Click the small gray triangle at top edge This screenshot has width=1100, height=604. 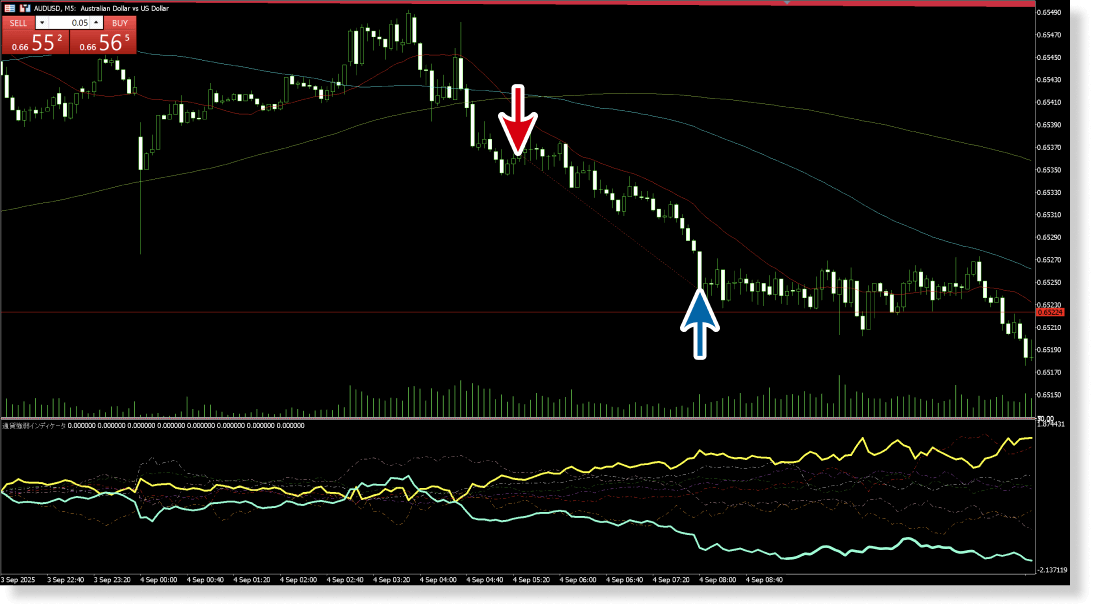pos(788,3)
